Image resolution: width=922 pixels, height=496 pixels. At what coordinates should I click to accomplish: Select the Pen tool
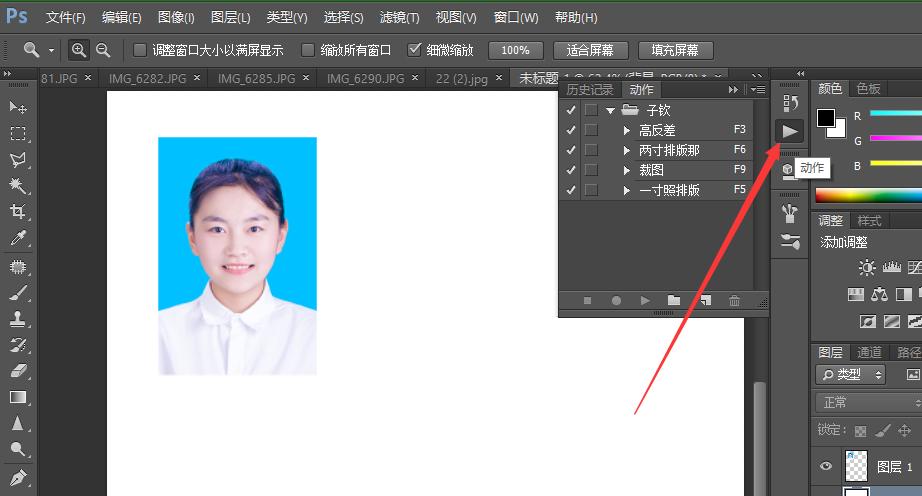18,477
